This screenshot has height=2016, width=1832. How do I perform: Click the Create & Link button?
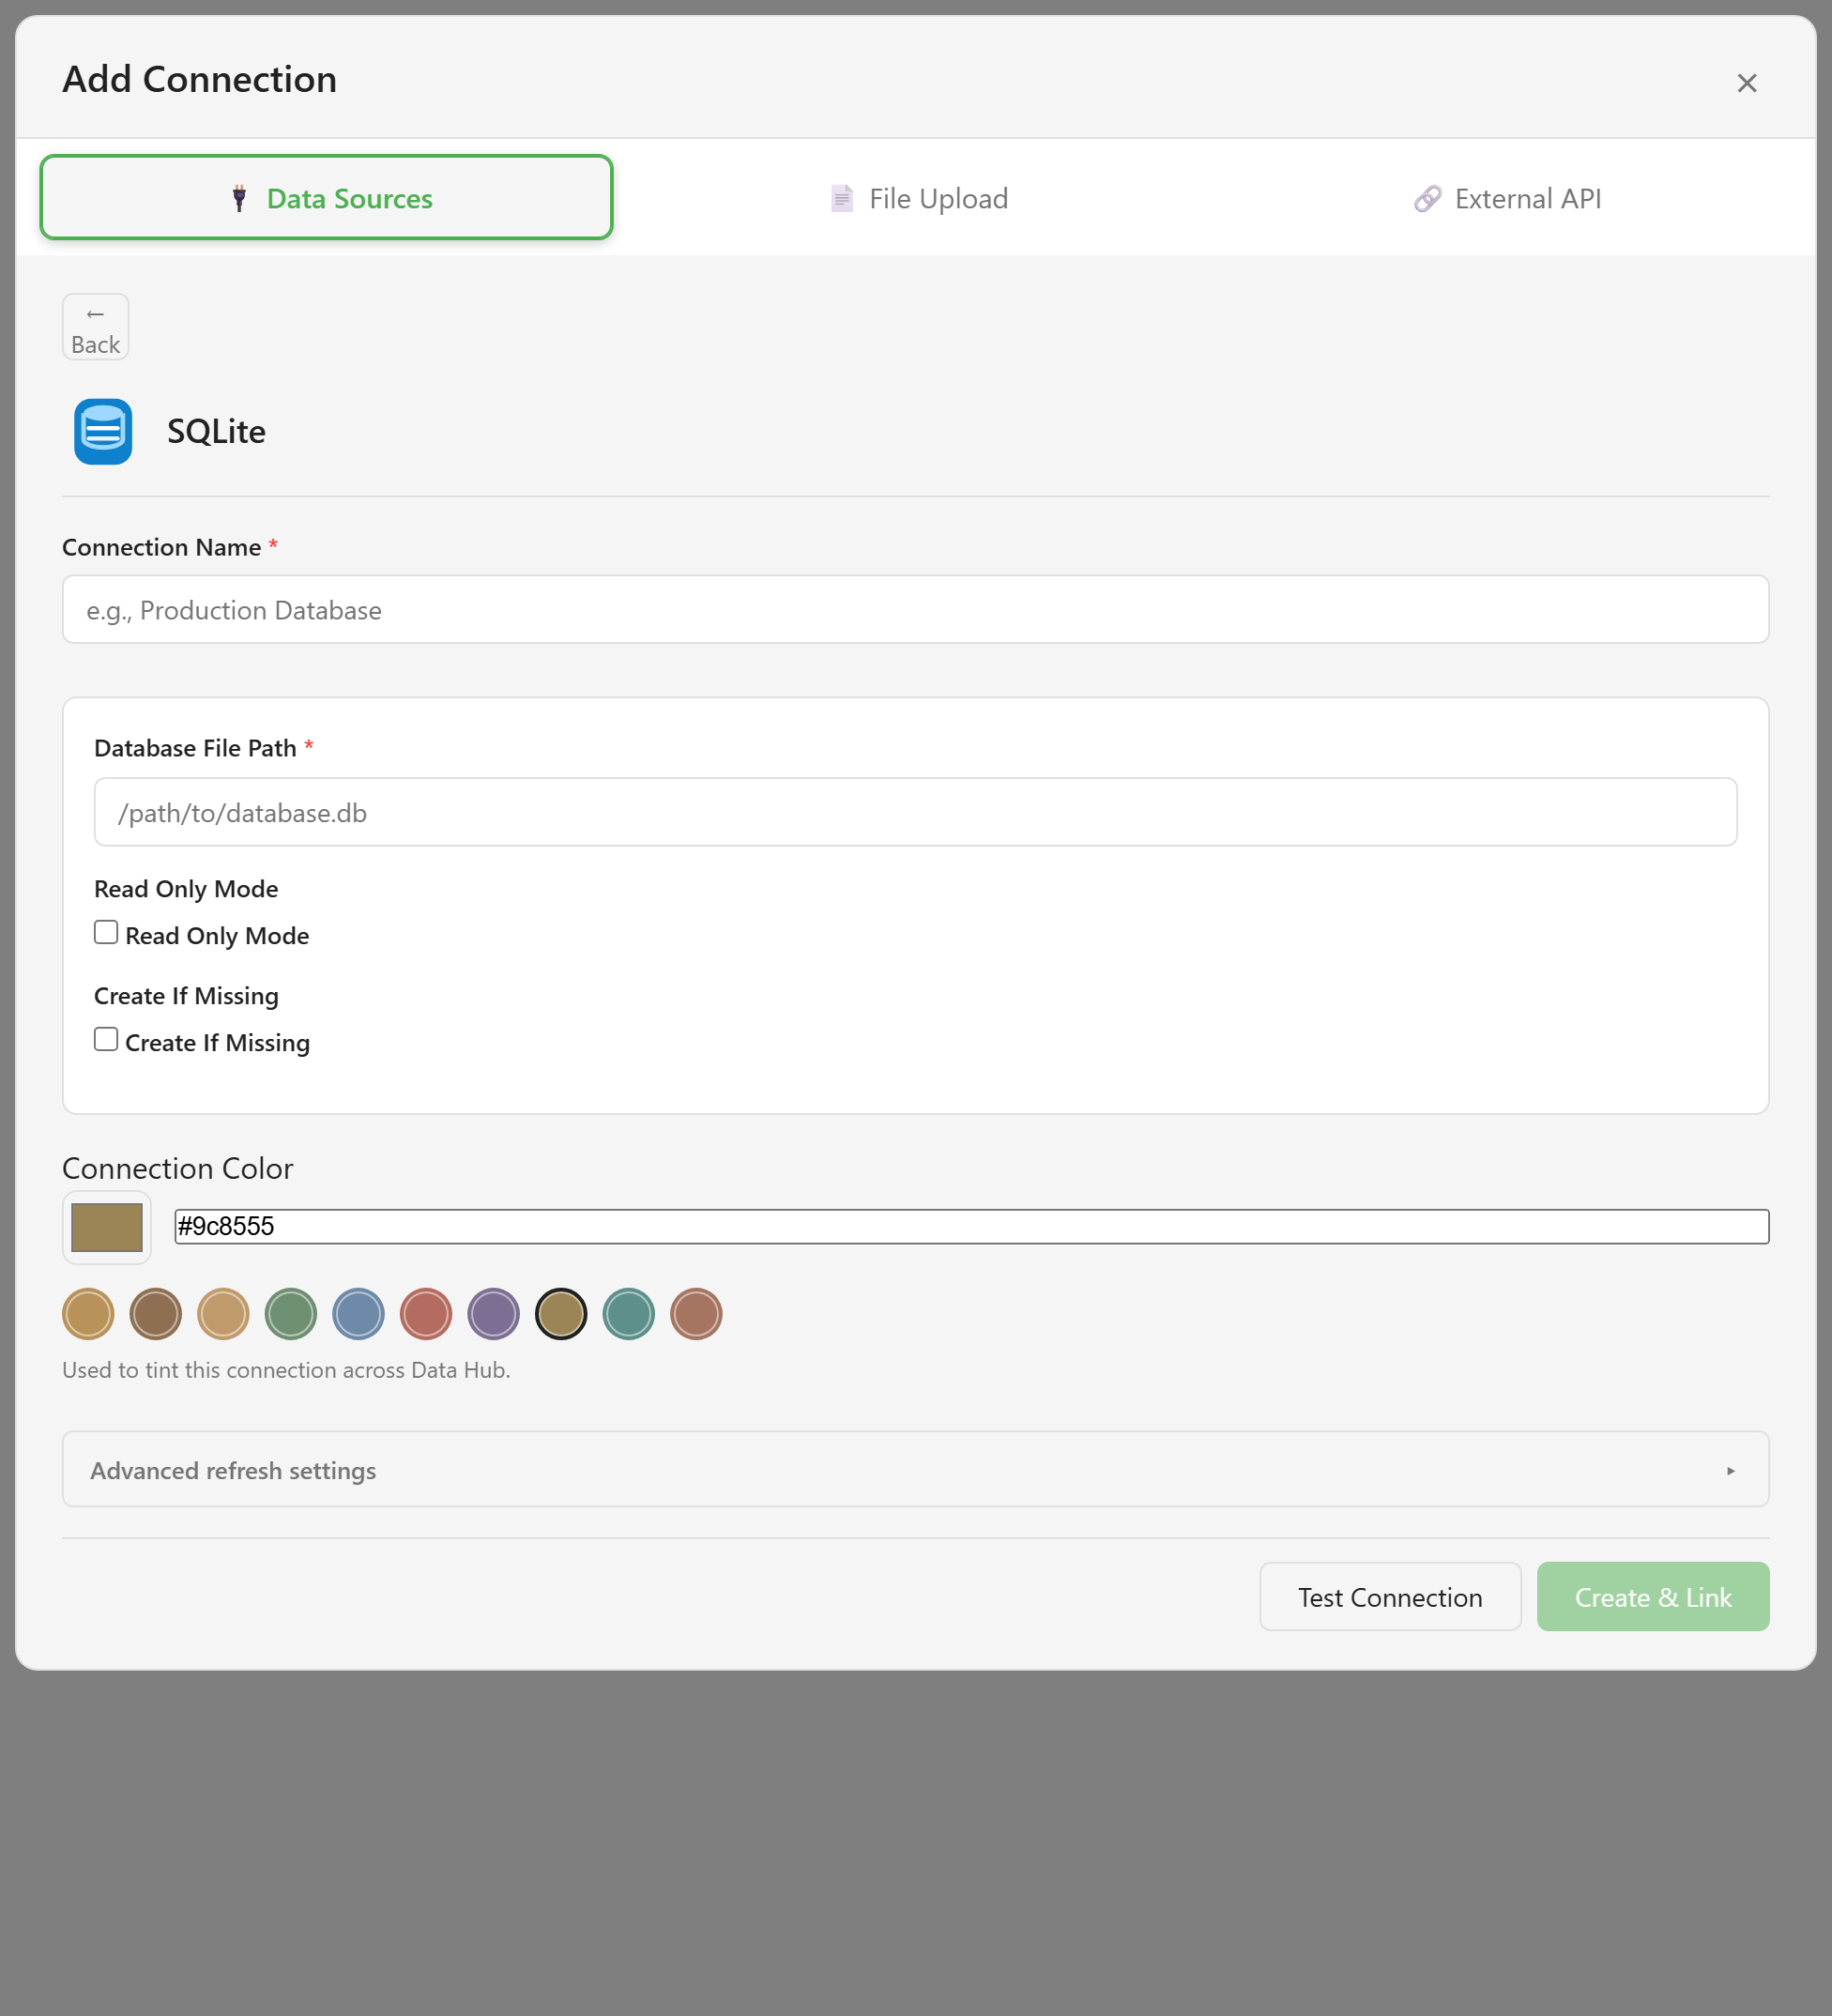1652,1596
